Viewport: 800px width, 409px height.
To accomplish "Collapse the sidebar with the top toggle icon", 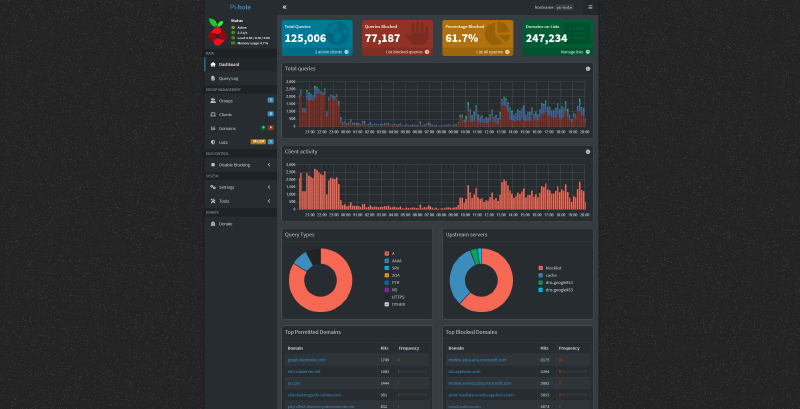I will click(x=285, y=7).
